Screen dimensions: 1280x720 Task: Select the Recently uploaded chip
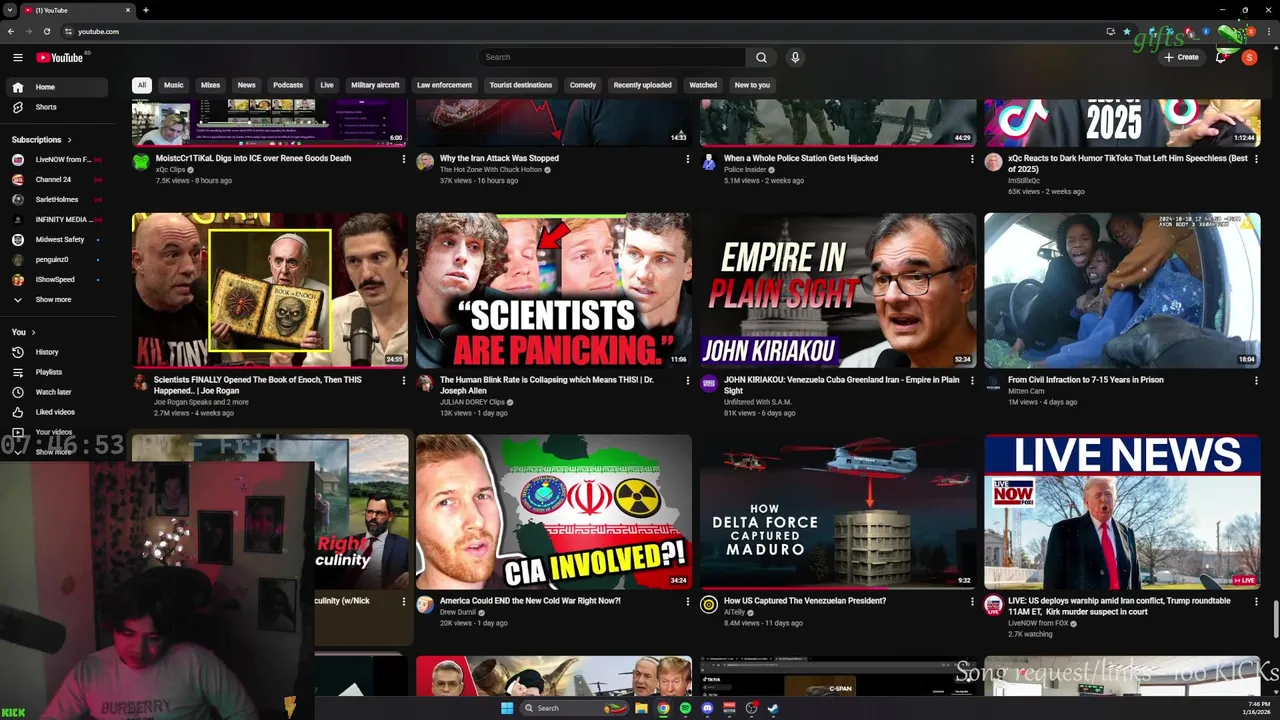[642, 85]
